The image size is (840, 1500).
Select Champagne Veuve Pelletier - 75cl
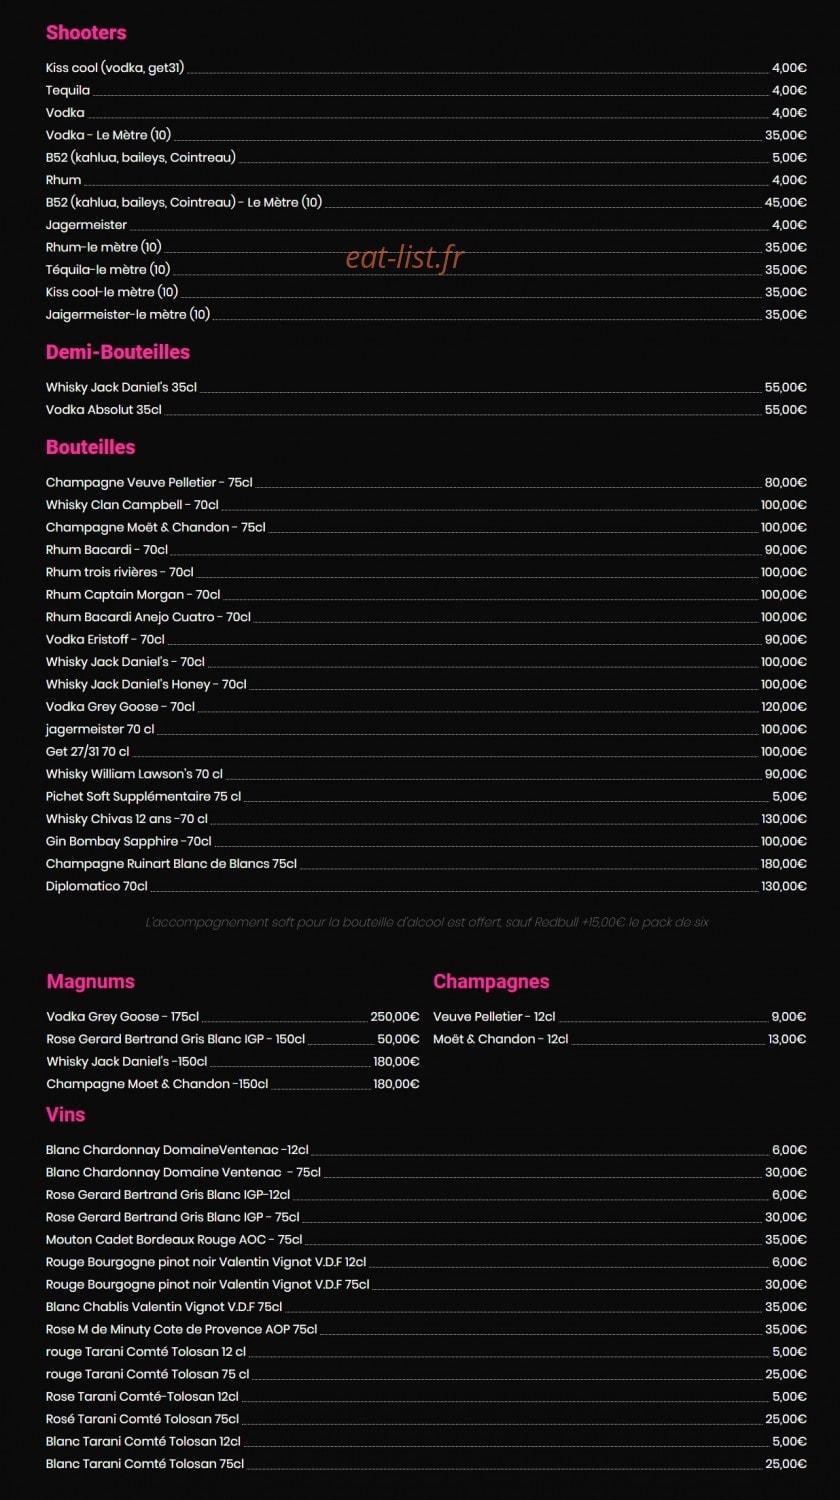coord(426,483)
